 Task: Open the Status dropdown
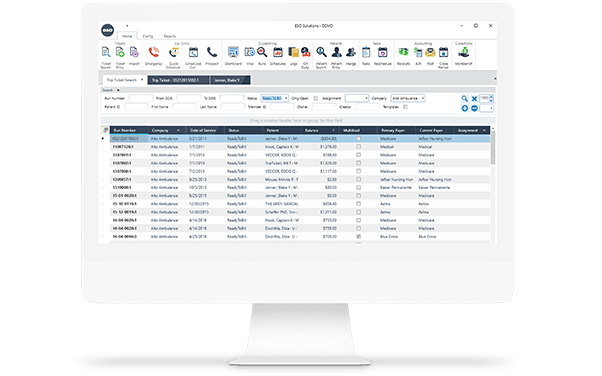click(286, 98)
